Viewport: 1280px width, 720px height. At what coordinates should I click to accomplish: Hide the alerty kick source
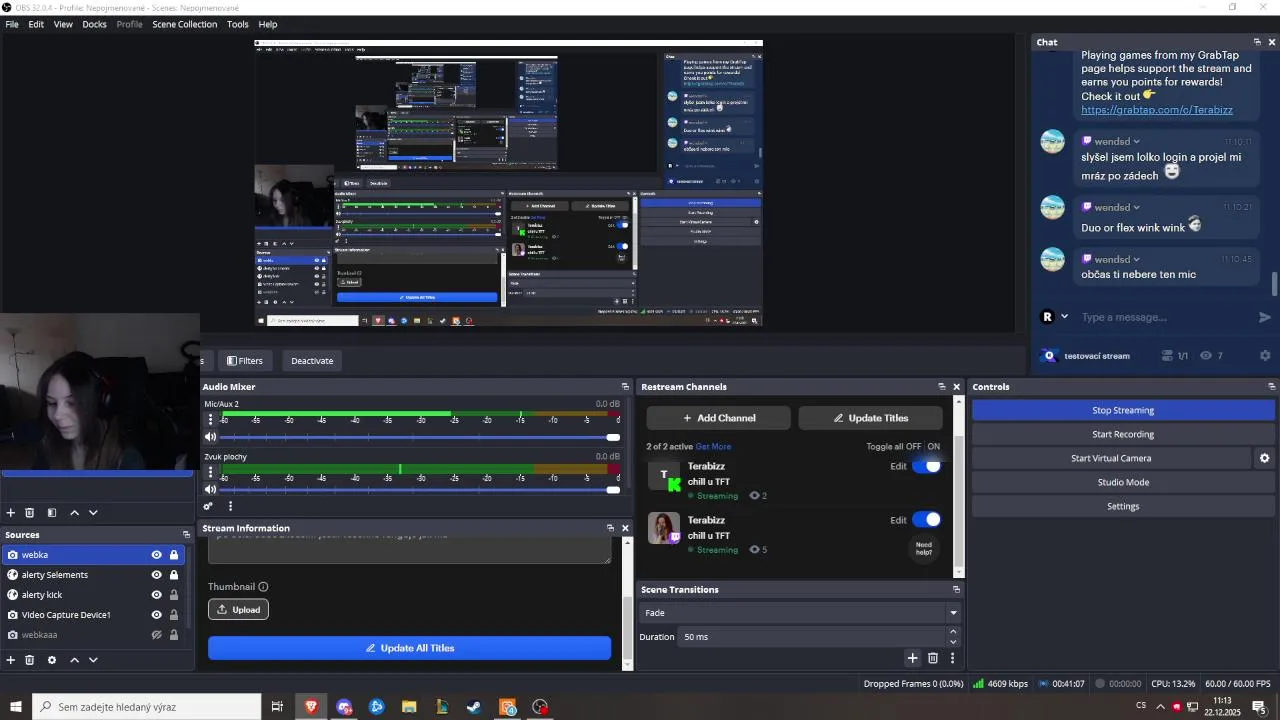156,595
